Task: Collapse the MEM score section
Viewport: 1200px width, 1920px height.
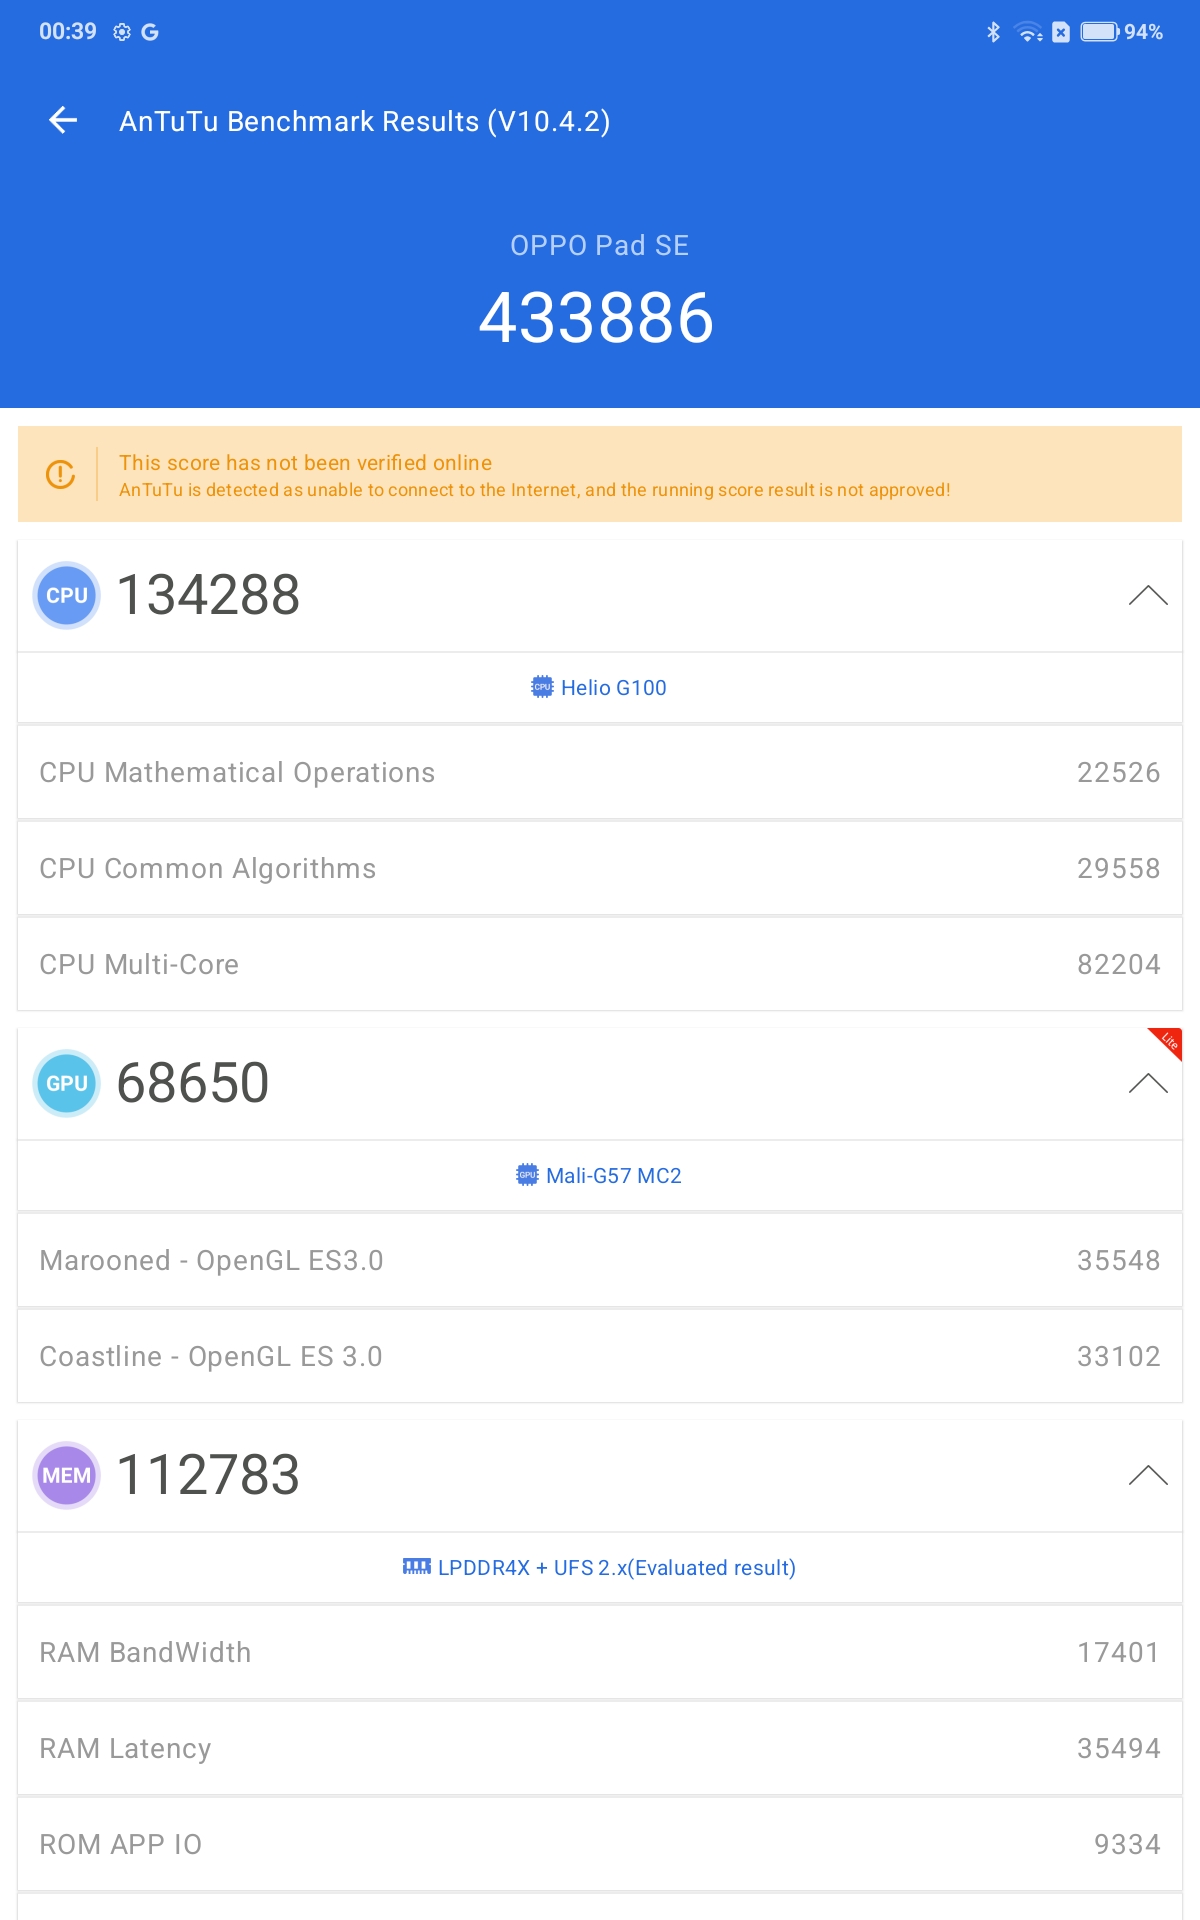Action: pyautogui.click(x=1148, y=1476)
